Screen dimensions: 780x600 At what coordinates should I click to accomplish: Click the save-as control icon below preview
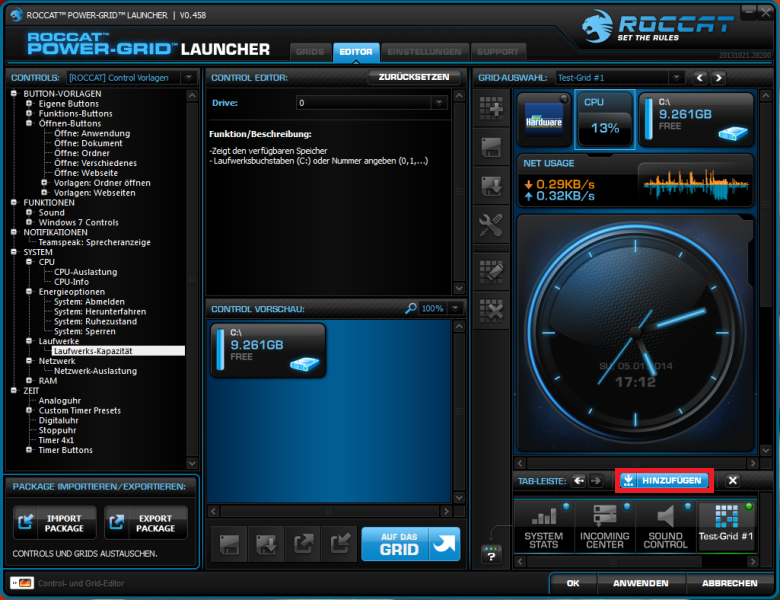(x=266, y=544)
